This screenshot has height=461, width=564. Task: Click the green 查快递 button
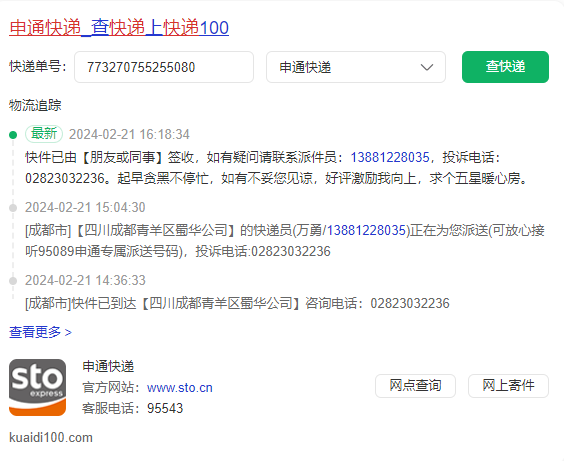(x=505, y=67)
